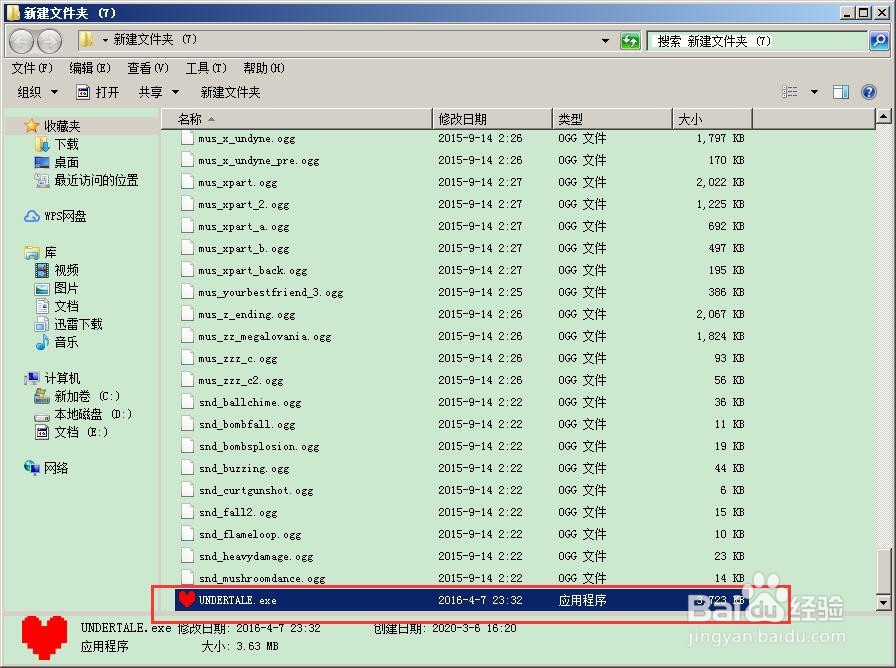
Task: Sort by 类型 column header
Action: 613,119
